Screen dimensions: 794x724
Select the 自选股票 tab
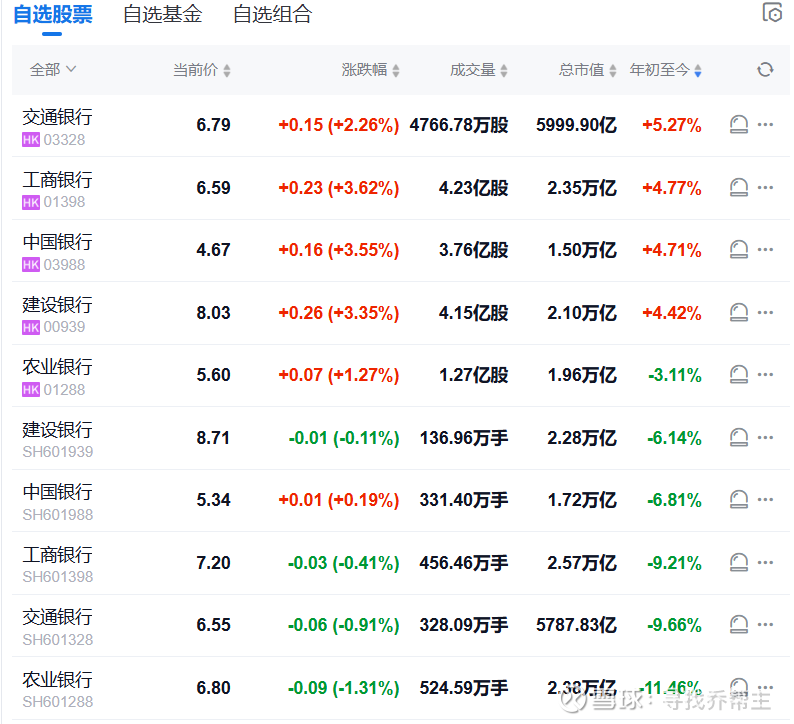(x=53, y=14)
